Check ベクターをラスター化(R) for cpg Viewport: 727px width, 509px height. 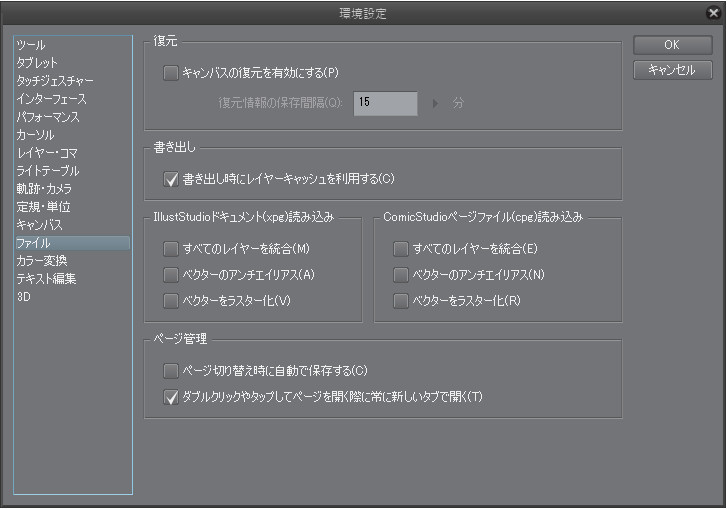pos(401,301)
